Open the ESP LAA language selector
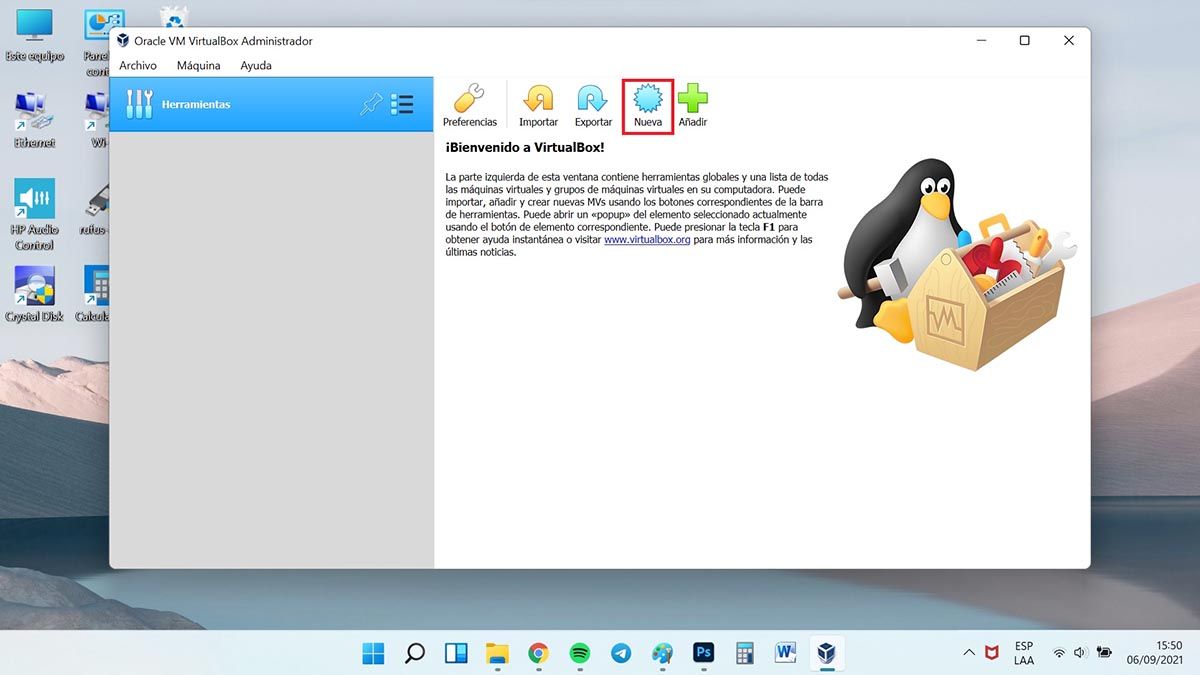 [x=1024, y=653]
